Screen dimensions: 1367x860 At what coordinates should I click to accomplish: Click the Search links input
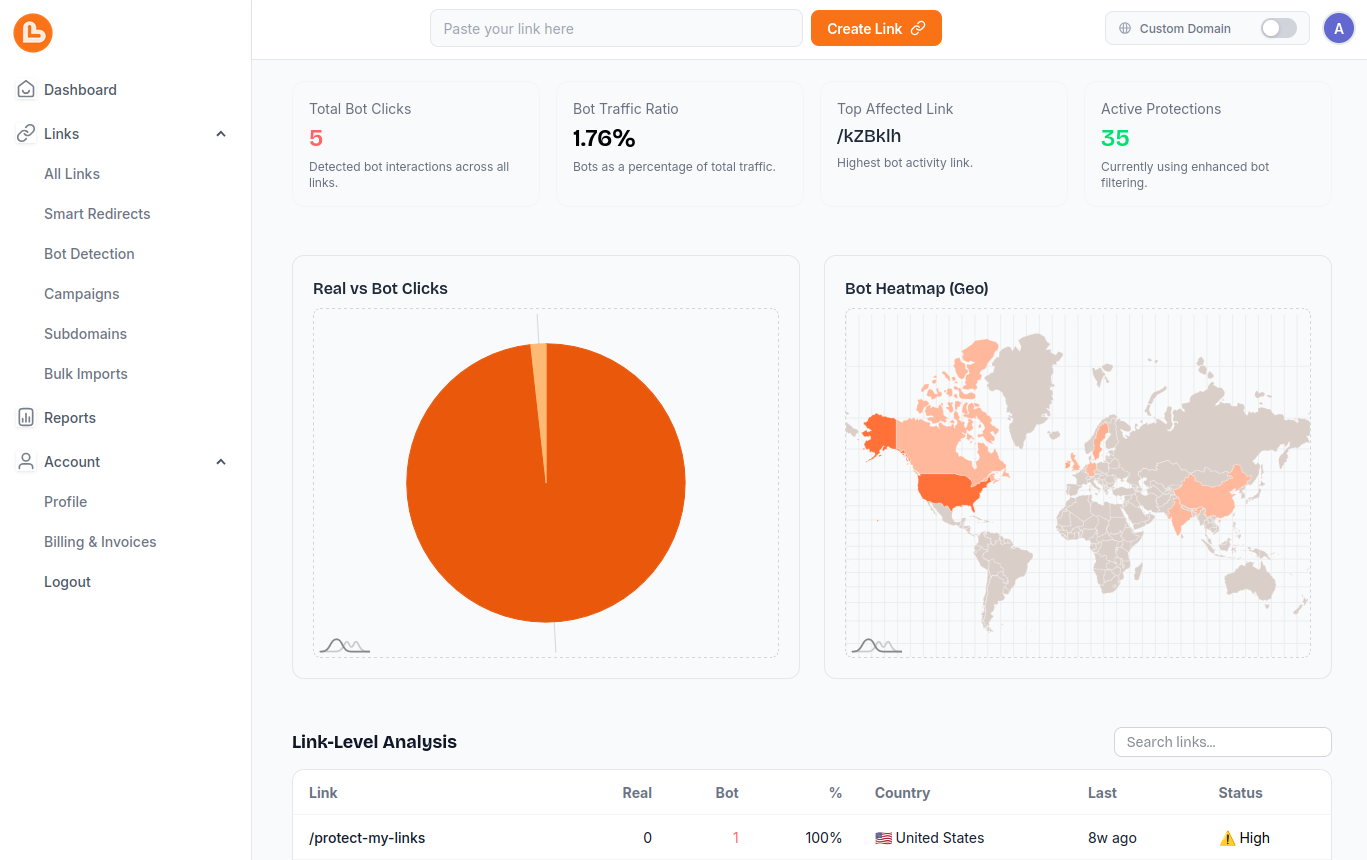point(1222,742)
